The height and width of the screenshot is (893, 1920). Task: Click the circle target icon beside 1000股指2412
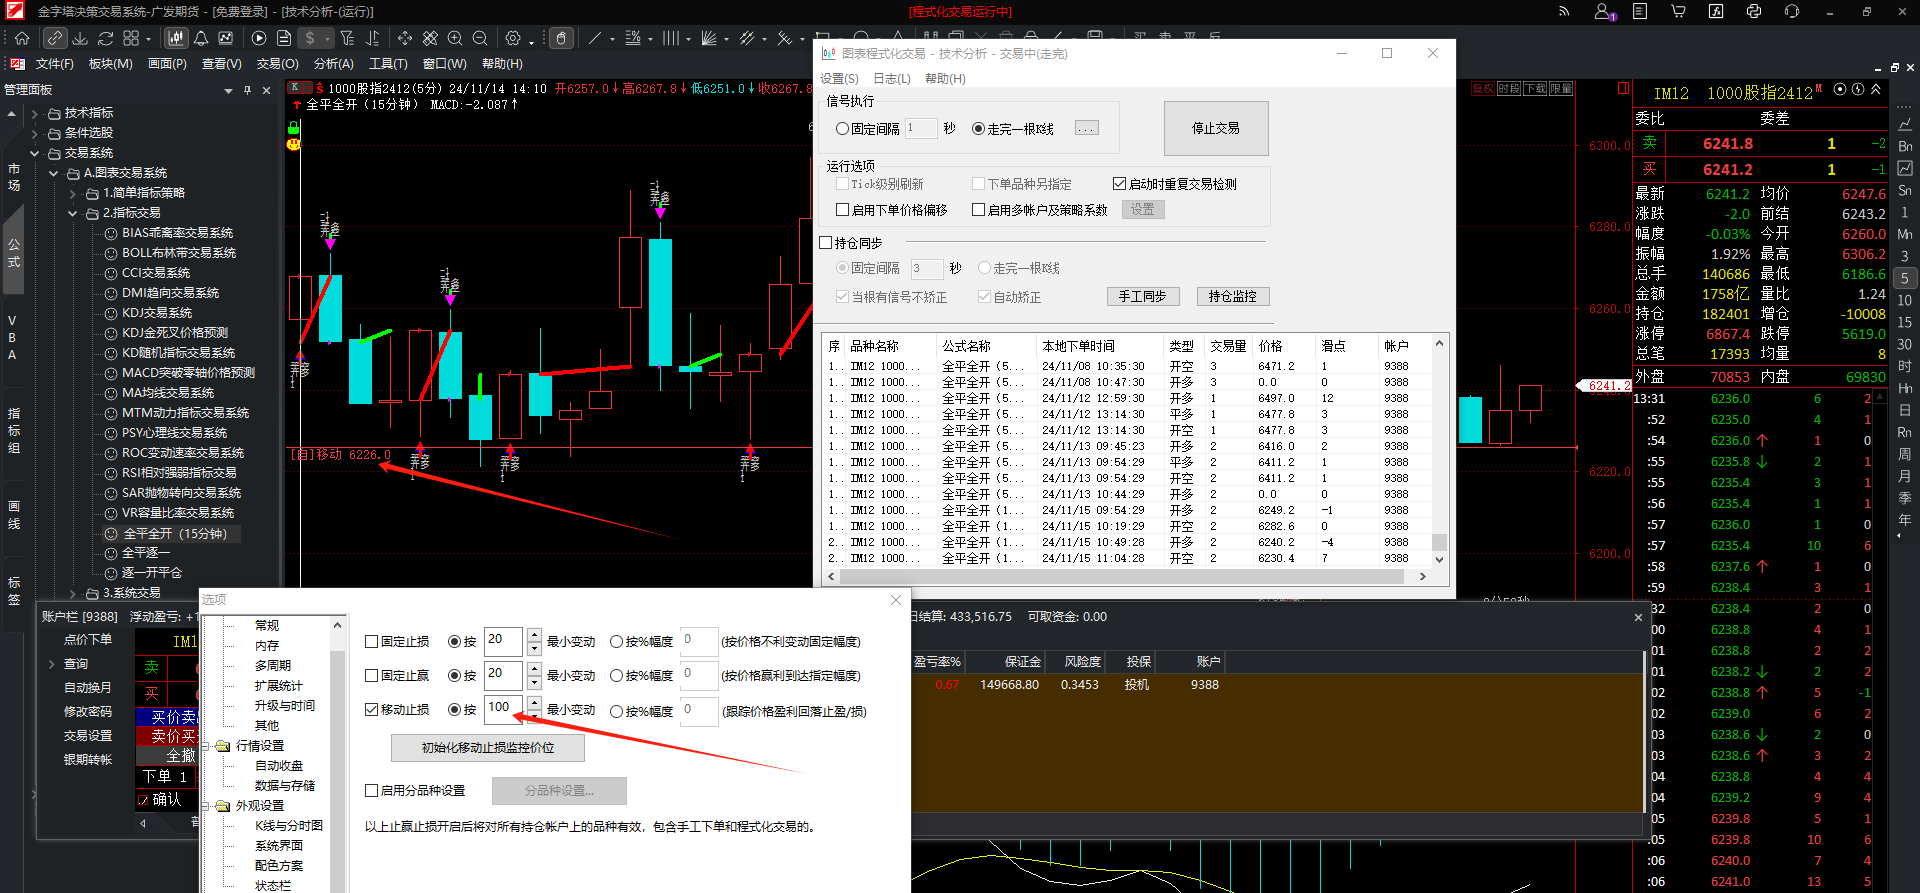(1840, 89)
